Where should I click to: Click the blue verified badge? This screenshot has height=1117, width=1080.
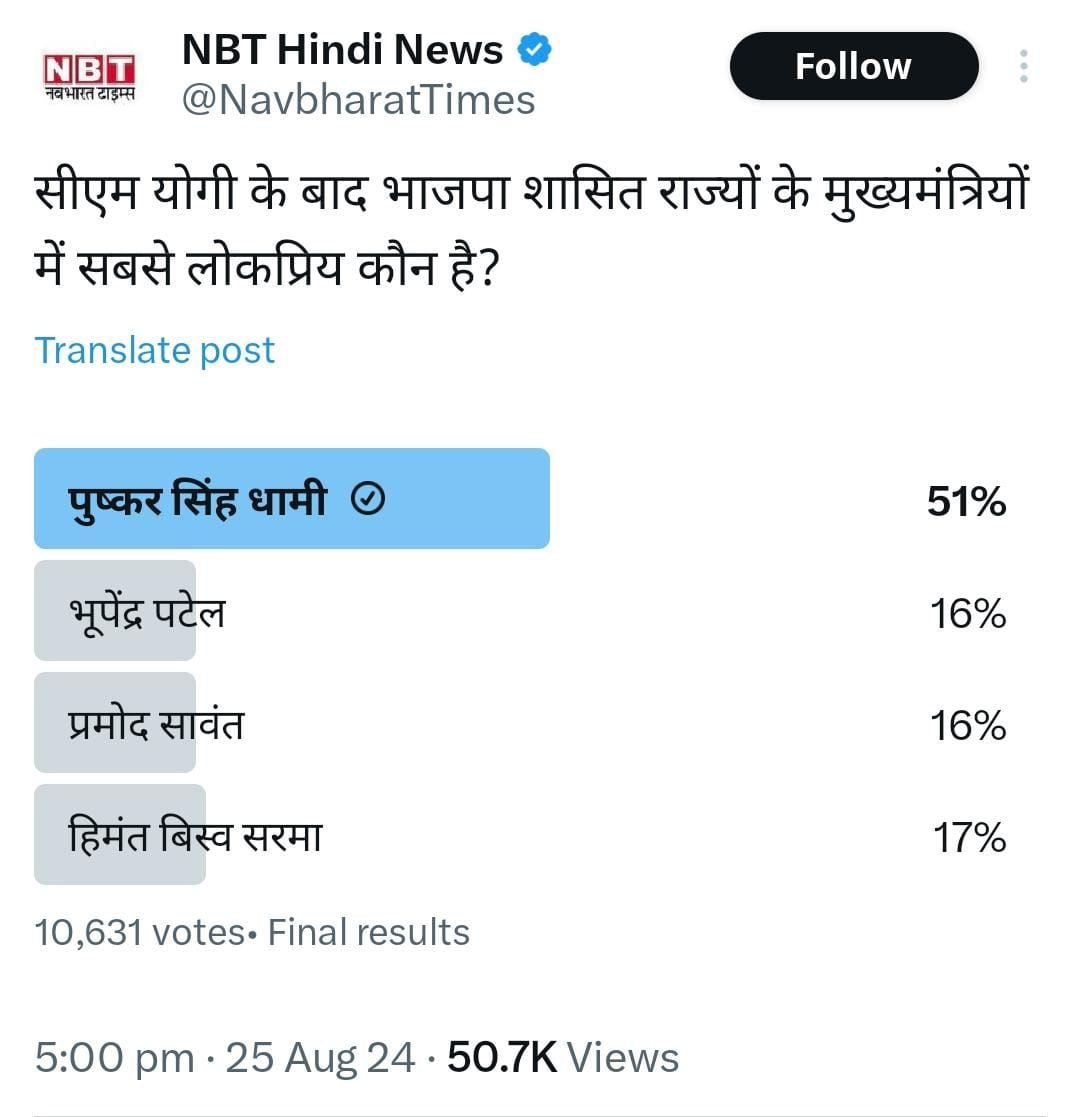pos(535,49)
